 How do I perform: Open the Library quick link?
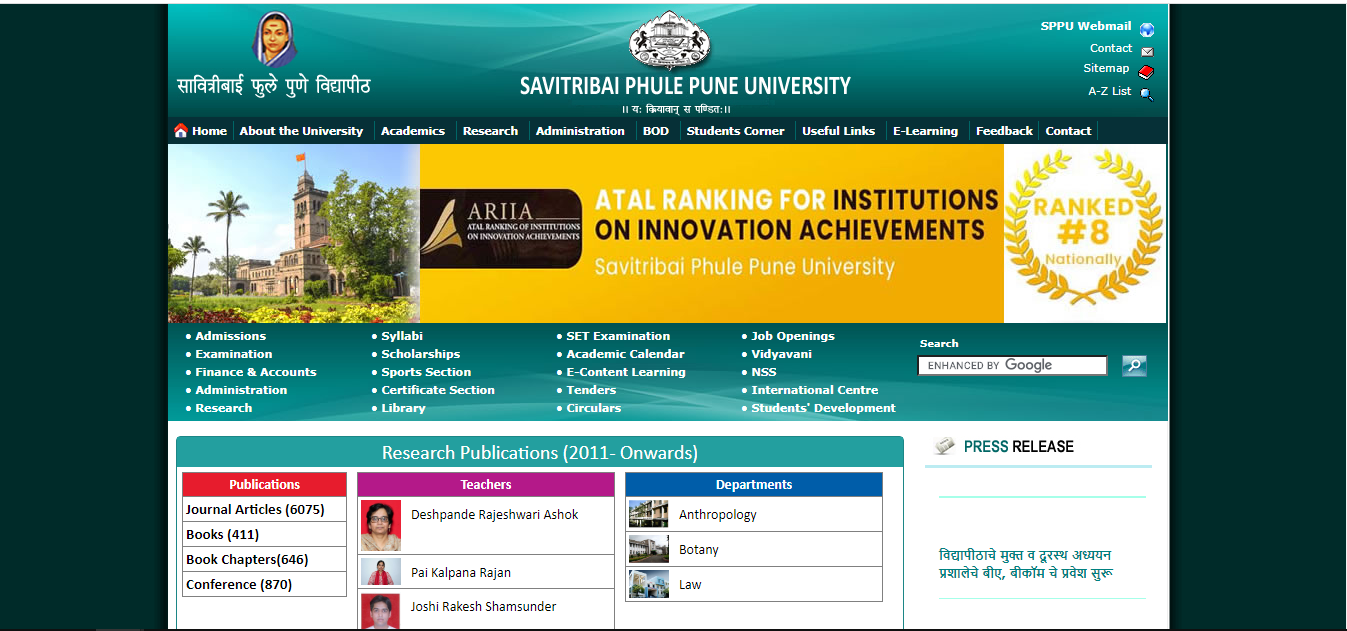coord(403,408)
